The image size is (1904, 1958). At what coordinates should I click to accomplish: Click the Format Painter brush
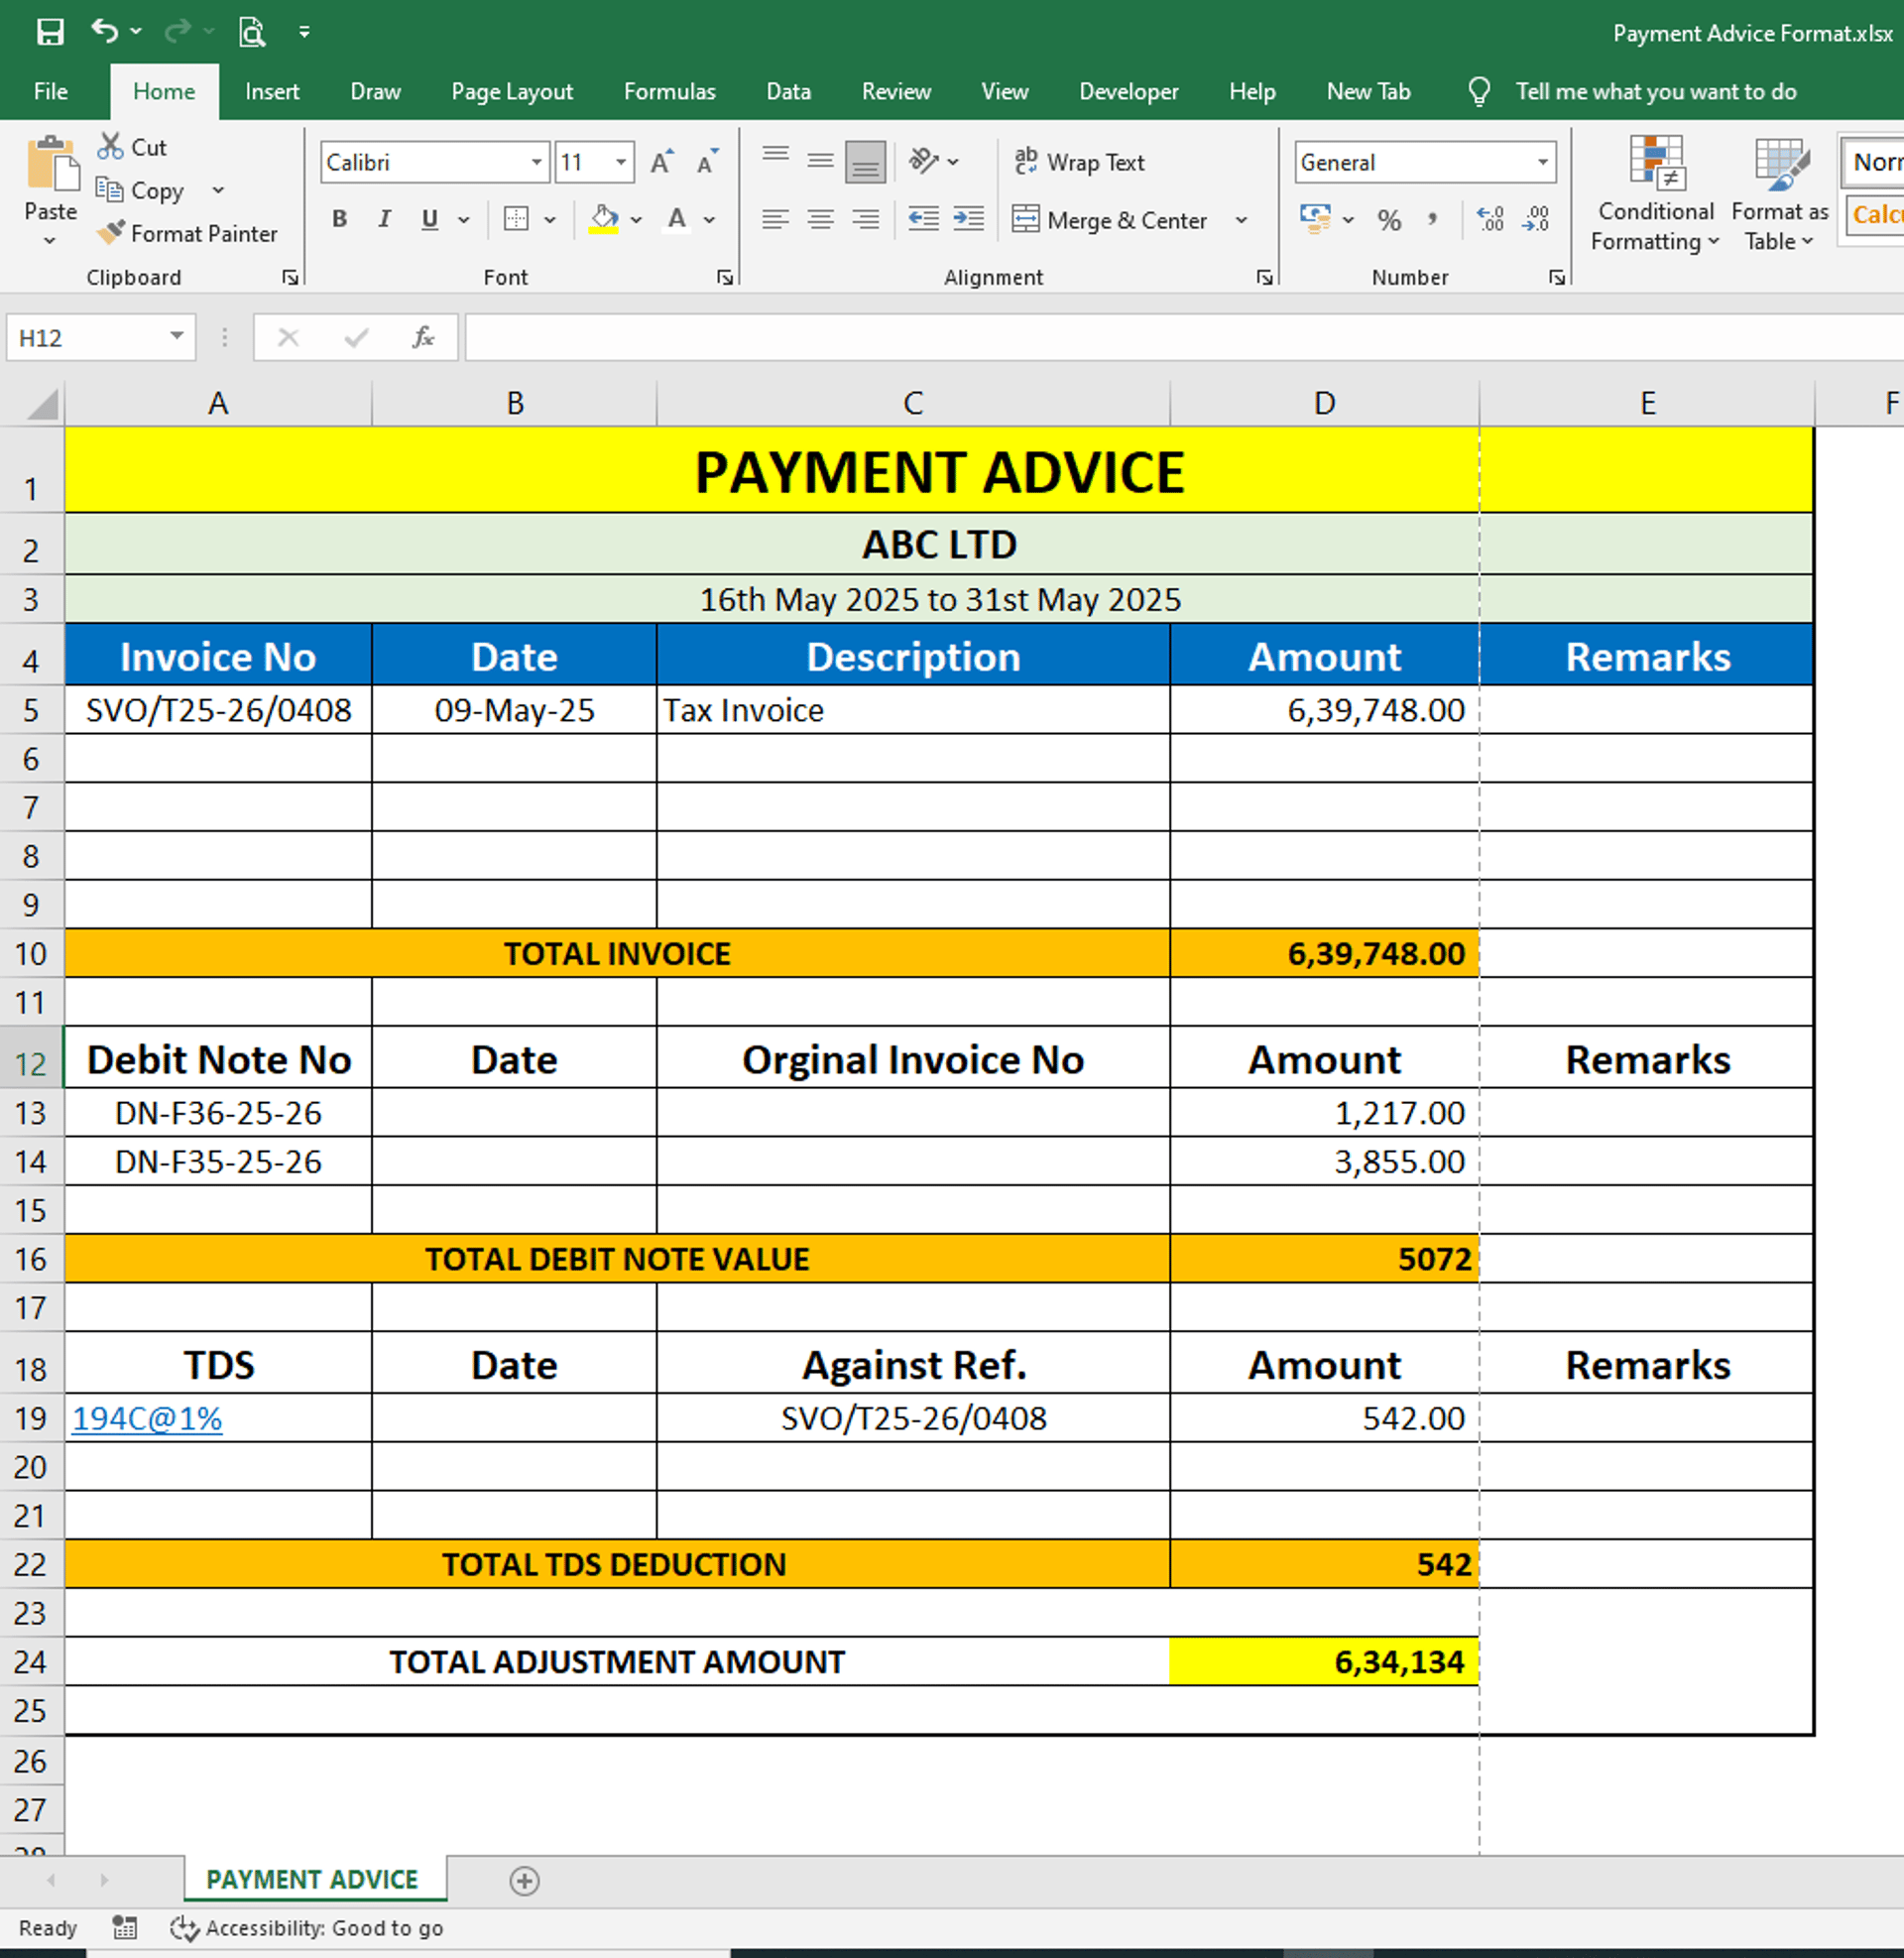pos(110,233)
